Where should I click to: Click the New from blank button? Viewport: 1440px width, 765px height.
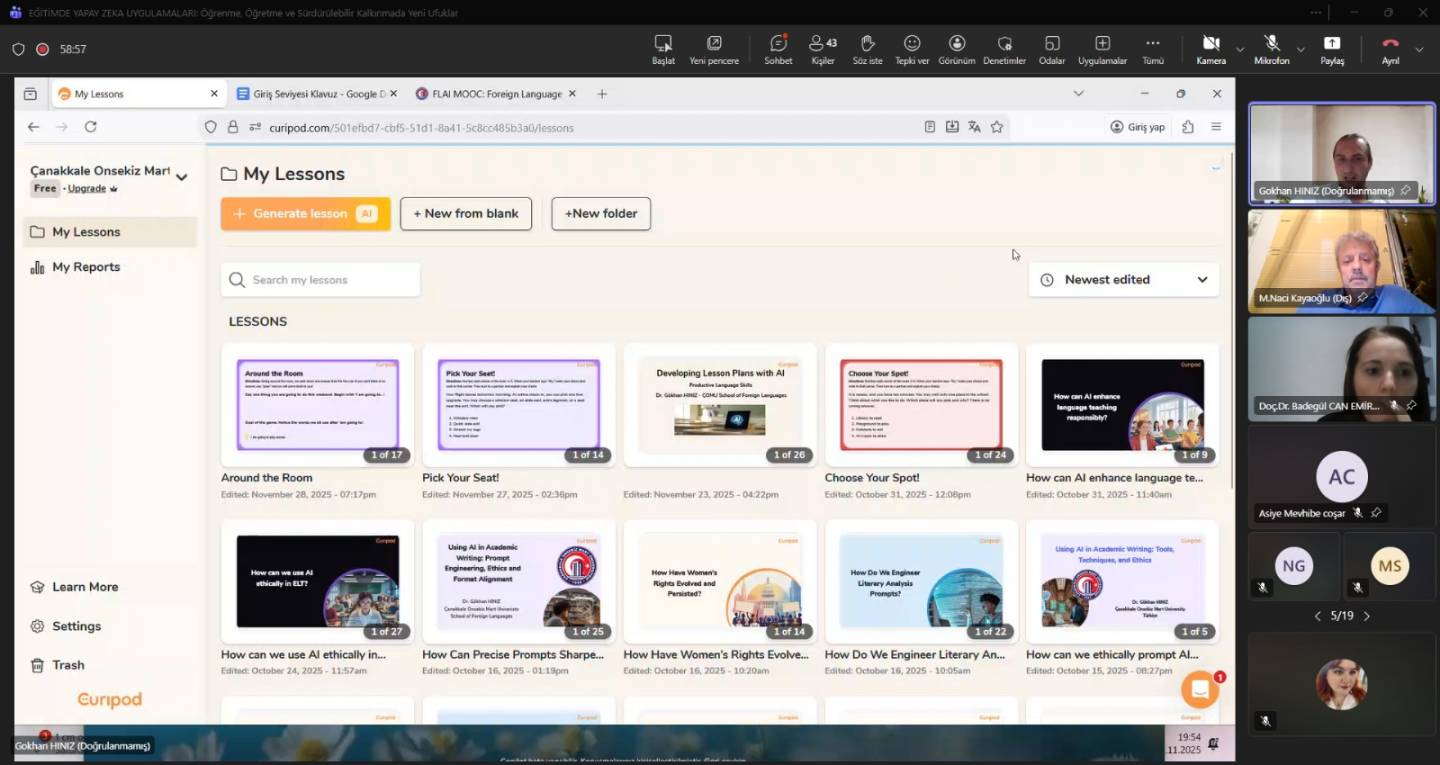pos(466,213)
